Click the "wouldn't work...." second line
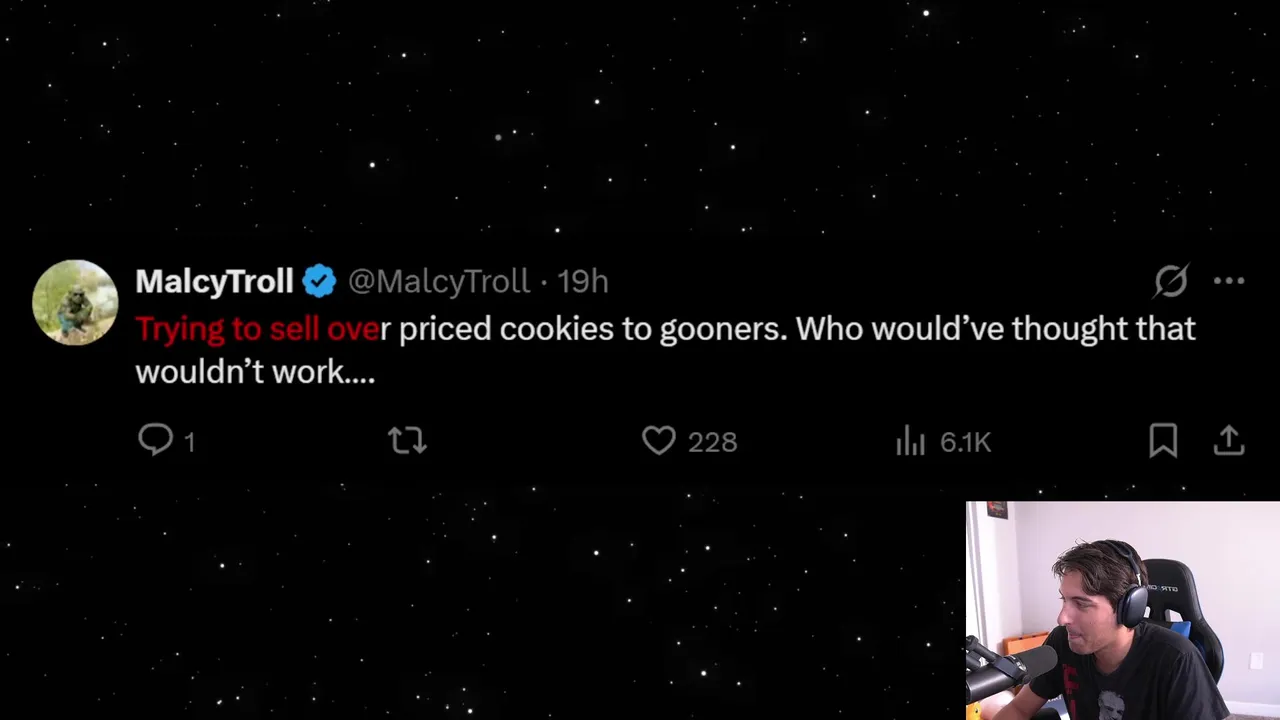Viewport: 1280px width, 720px height. coord(255,372)
